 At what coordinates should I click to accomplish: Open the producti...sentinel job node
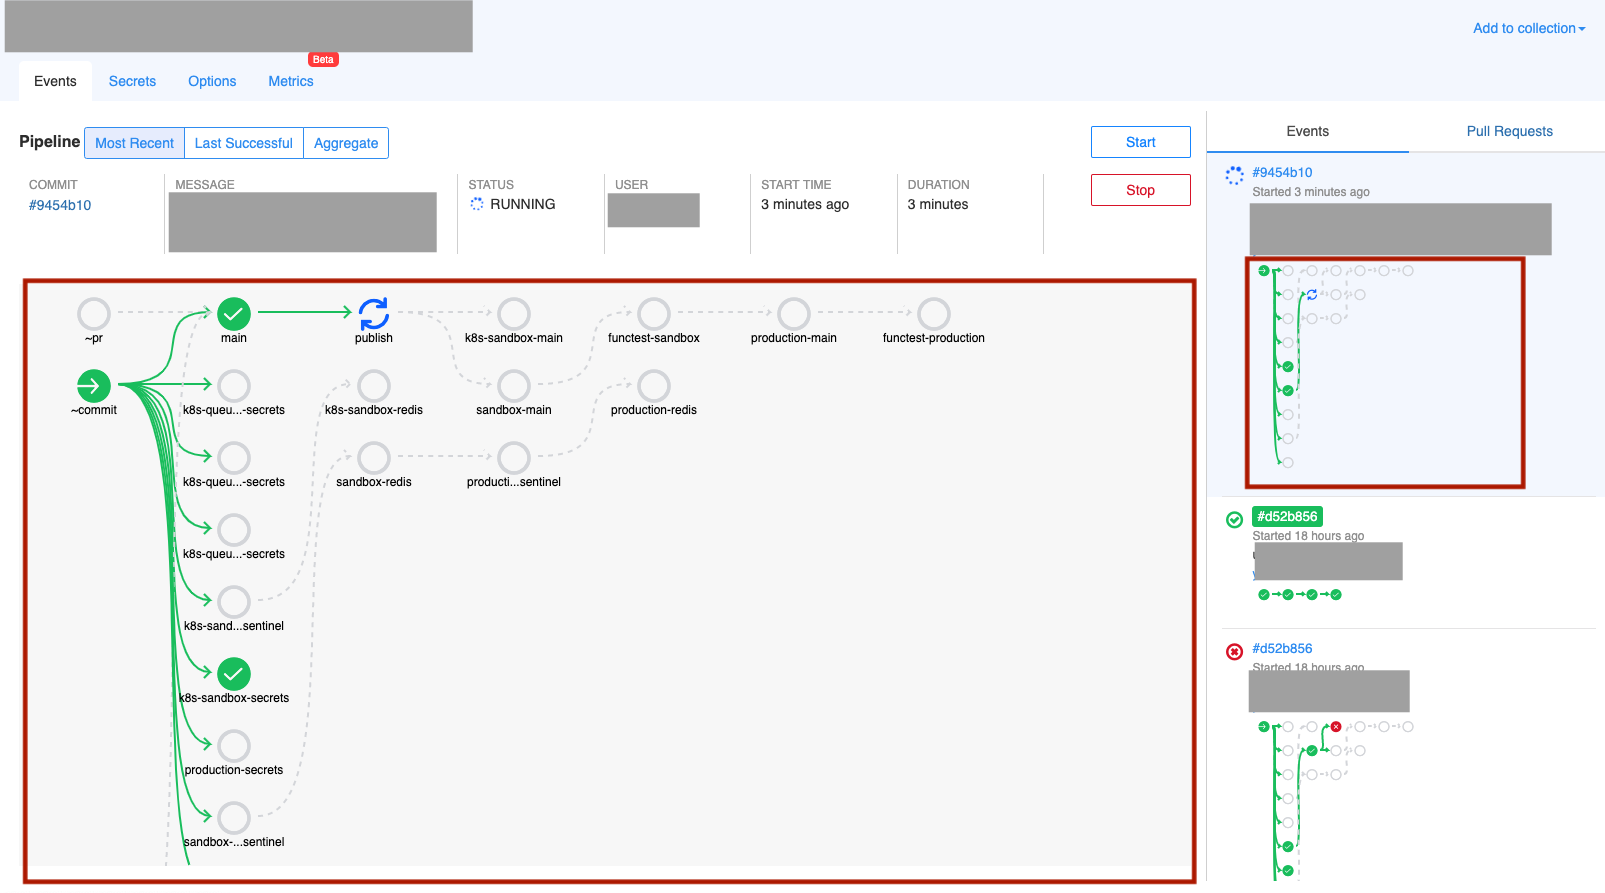pos(514,457)
